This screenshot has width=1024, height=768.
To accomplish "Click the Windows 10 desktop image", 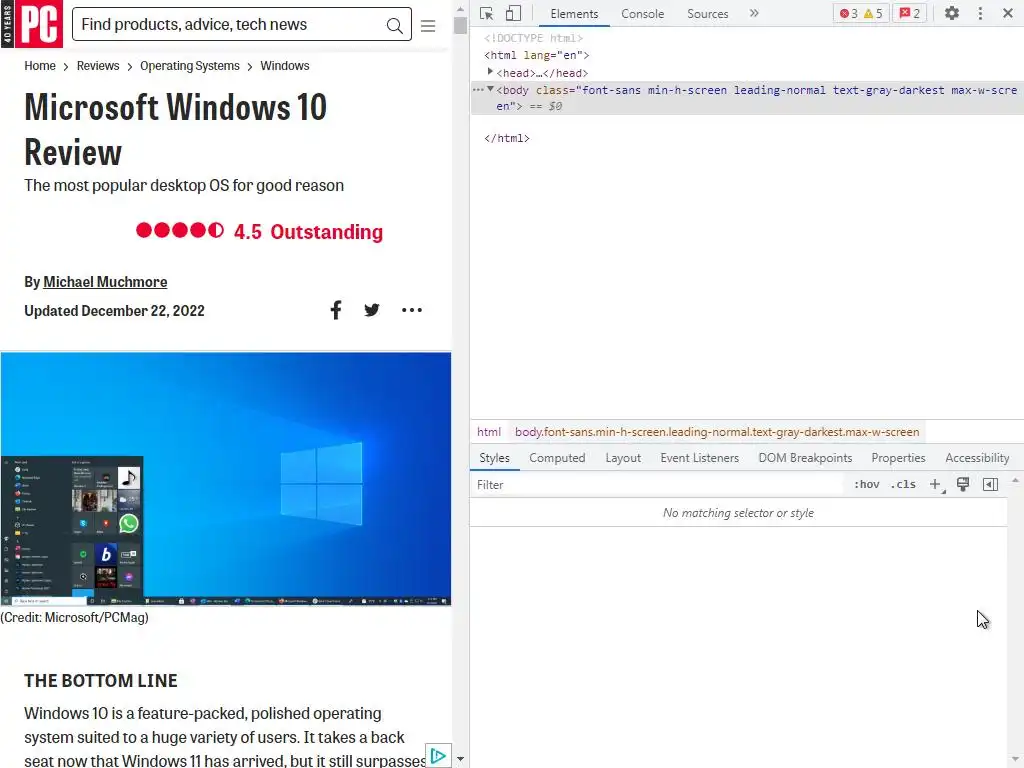I will [226, 479].
